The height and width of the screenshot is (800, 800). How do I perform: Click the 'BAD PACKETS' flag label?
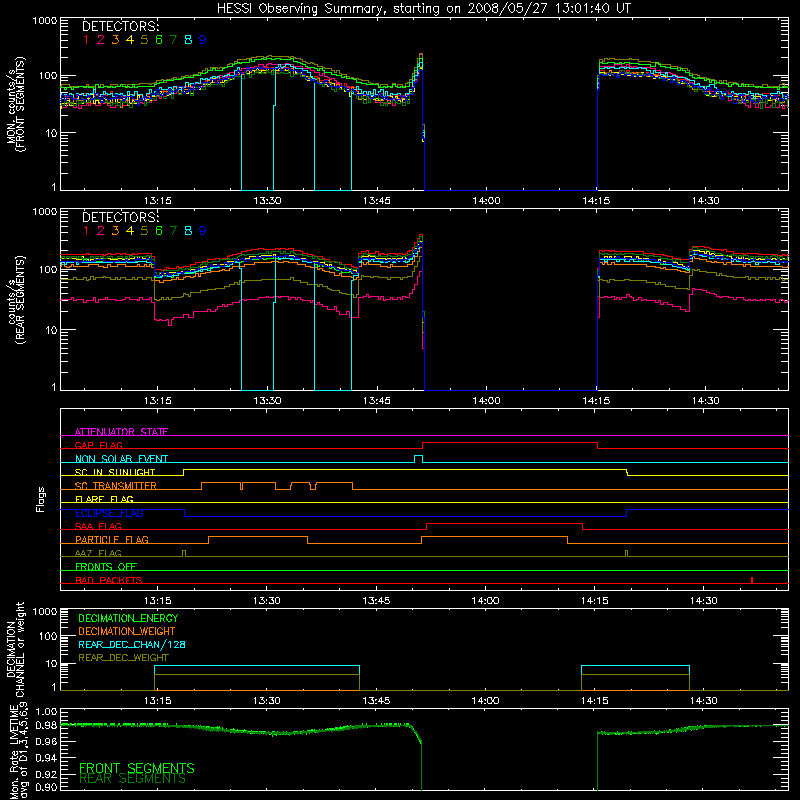109,580
